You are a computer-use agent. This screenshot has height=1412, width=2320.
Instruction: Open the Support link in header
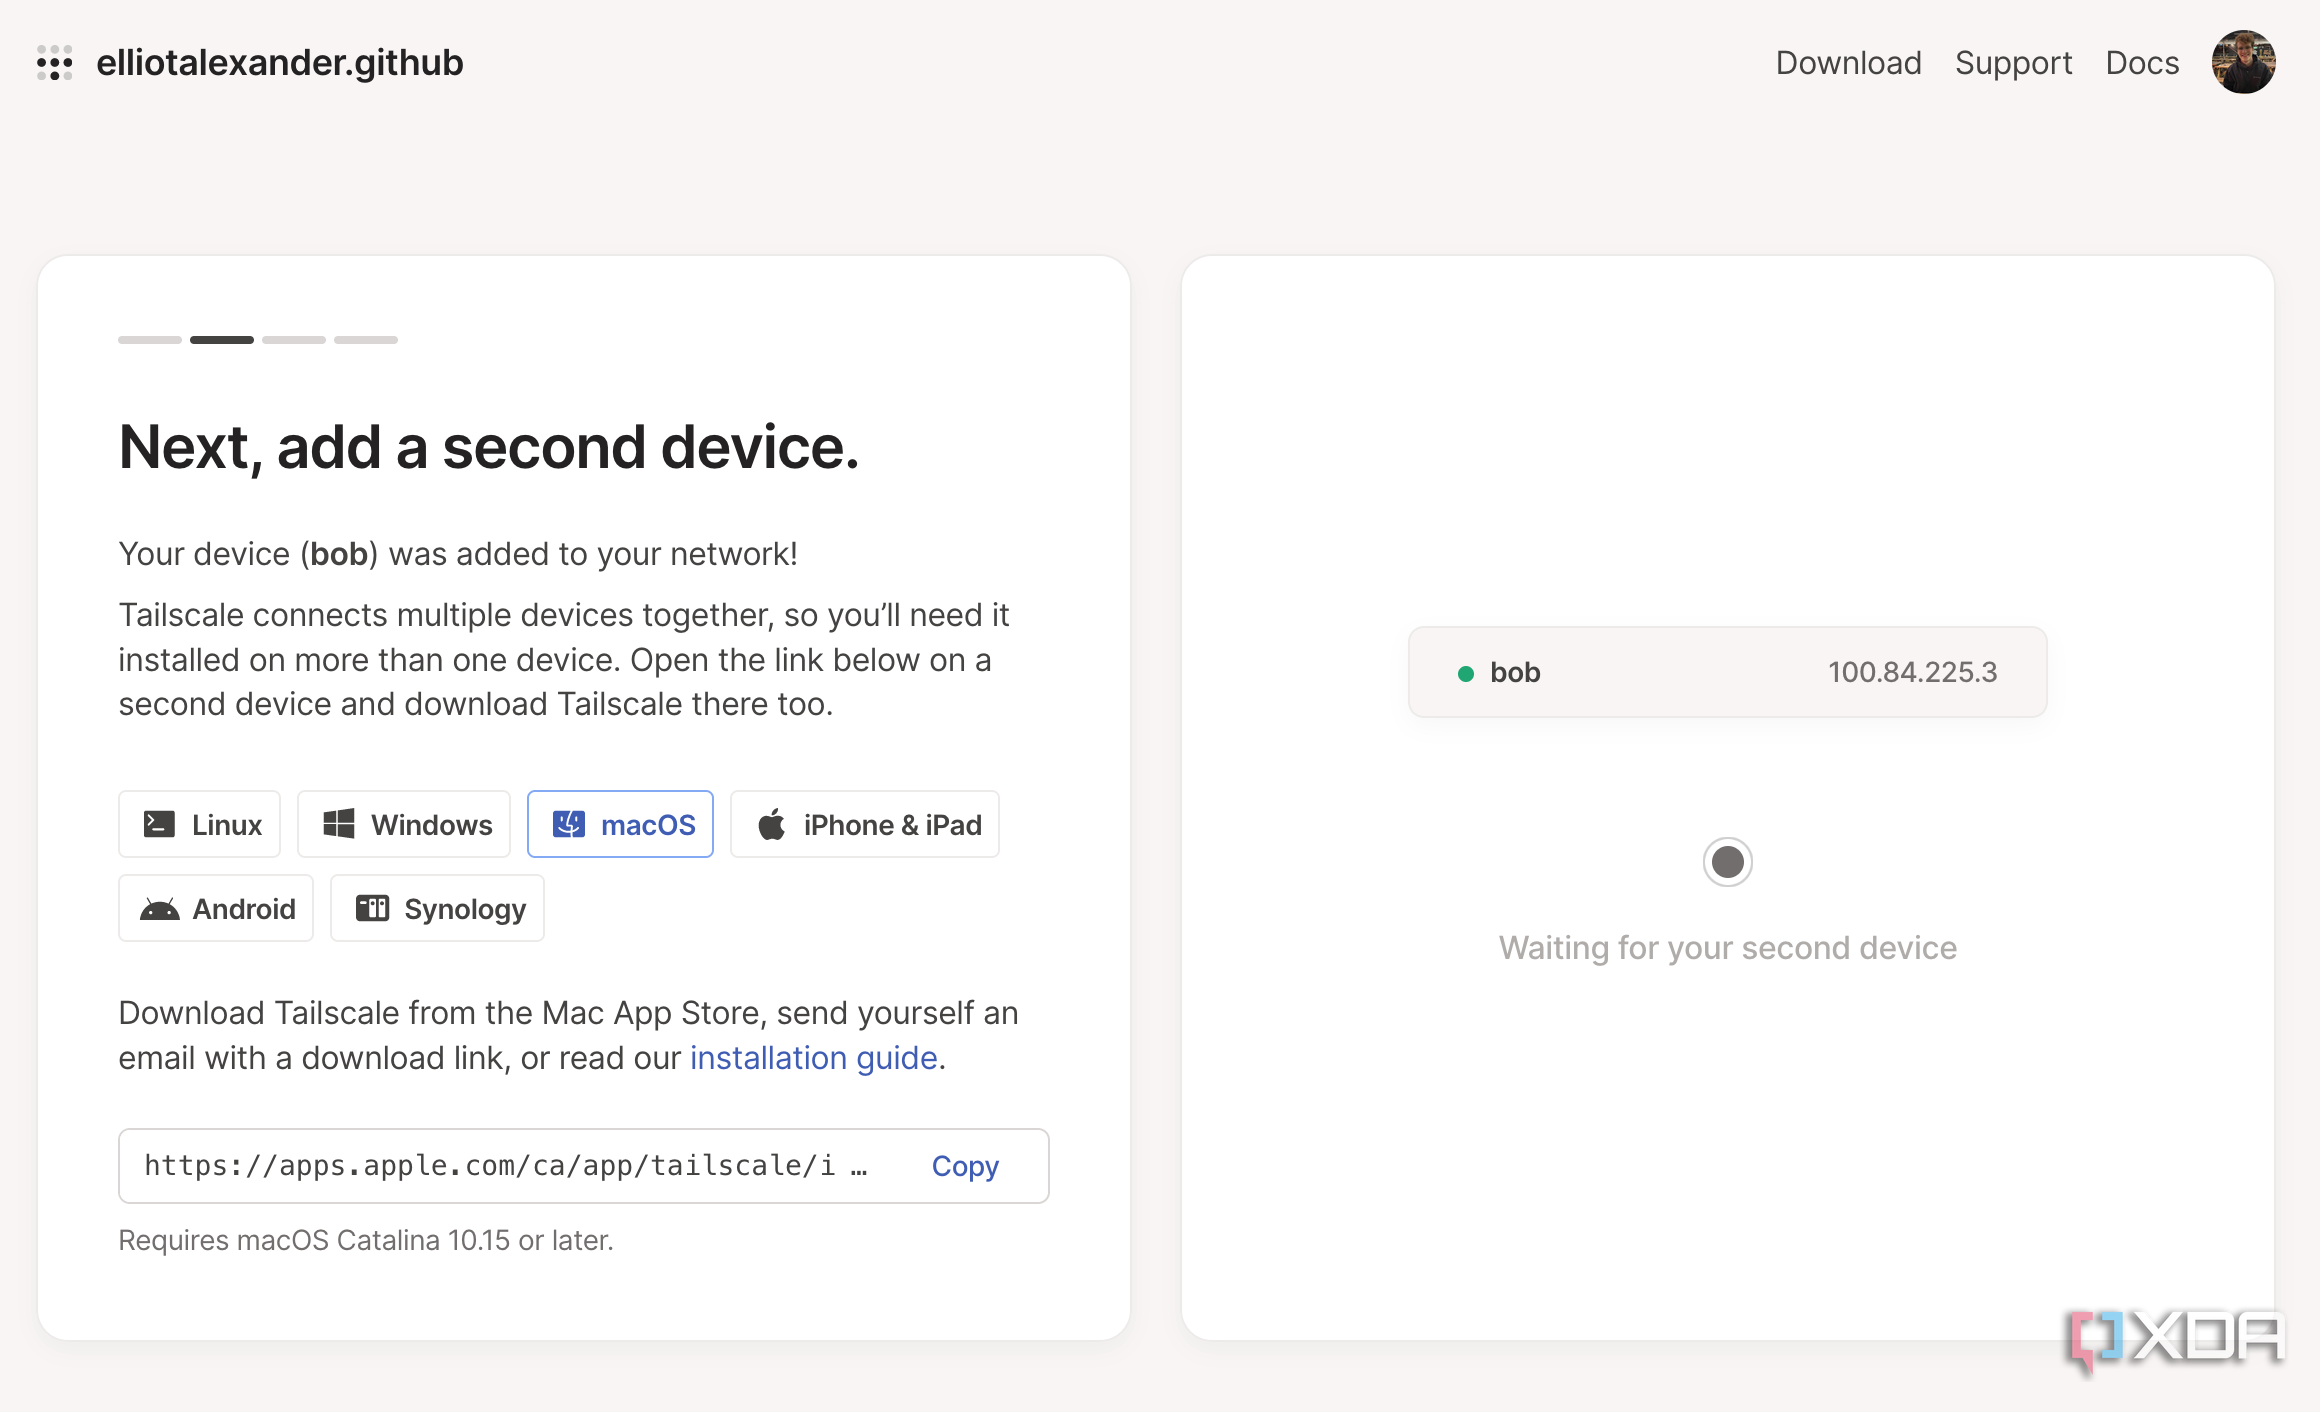pos(2013,63)
